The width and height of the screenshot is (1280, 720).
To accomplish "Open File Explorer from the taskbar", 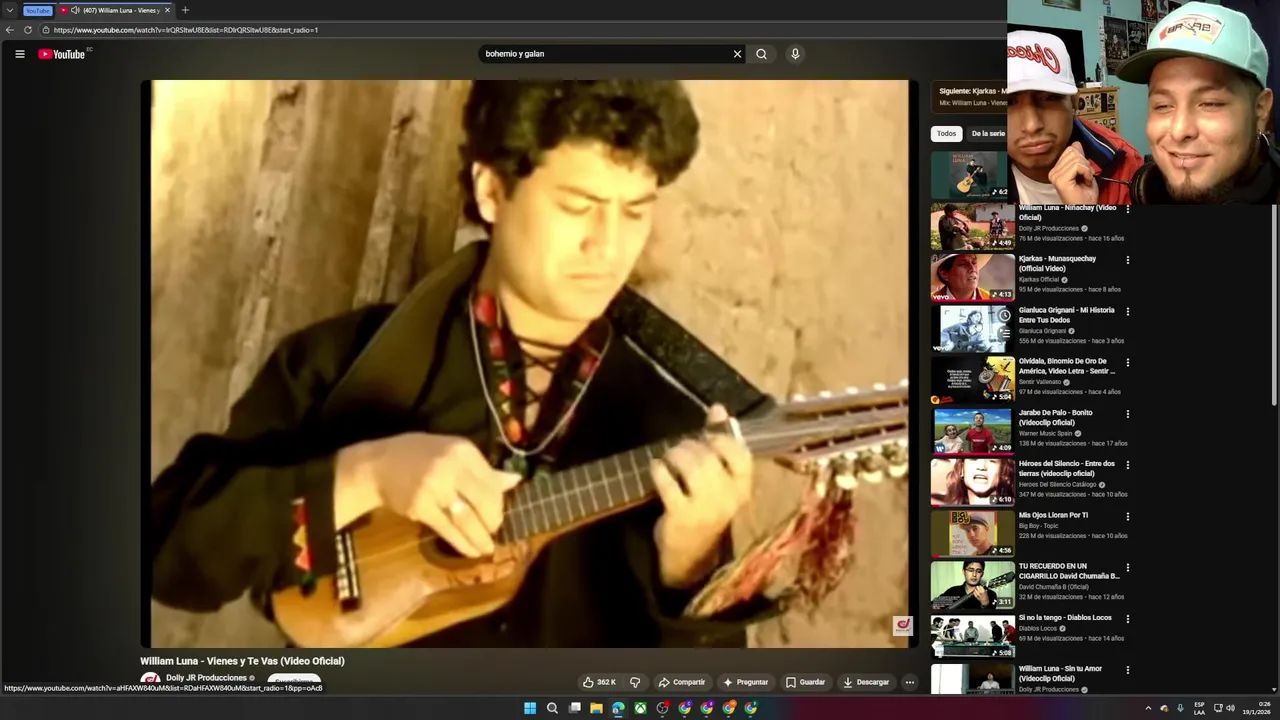I will coord(596,708).
